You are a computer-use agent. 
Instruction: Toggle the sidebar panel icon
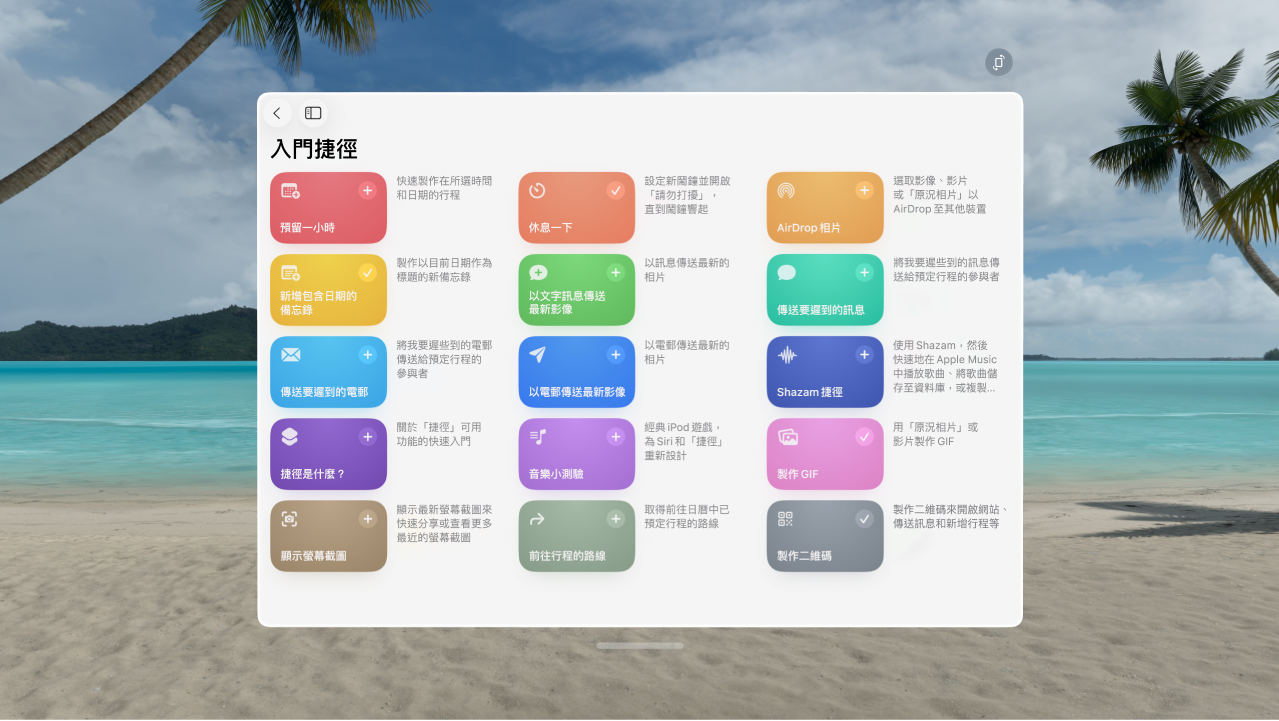[313, 113]
